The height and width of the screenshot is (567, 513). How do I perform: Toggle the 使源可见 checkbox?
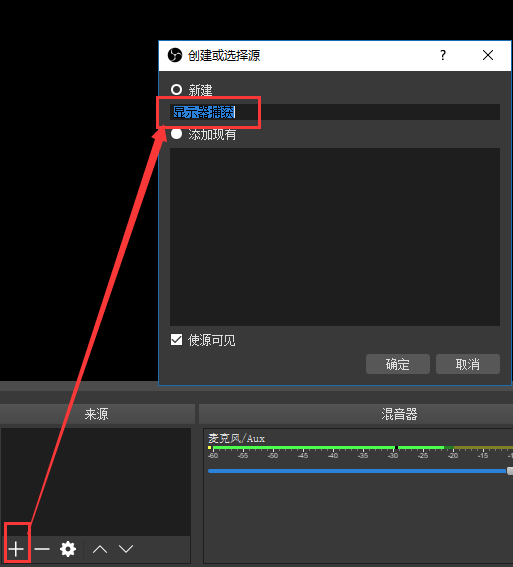pos(176,340)
